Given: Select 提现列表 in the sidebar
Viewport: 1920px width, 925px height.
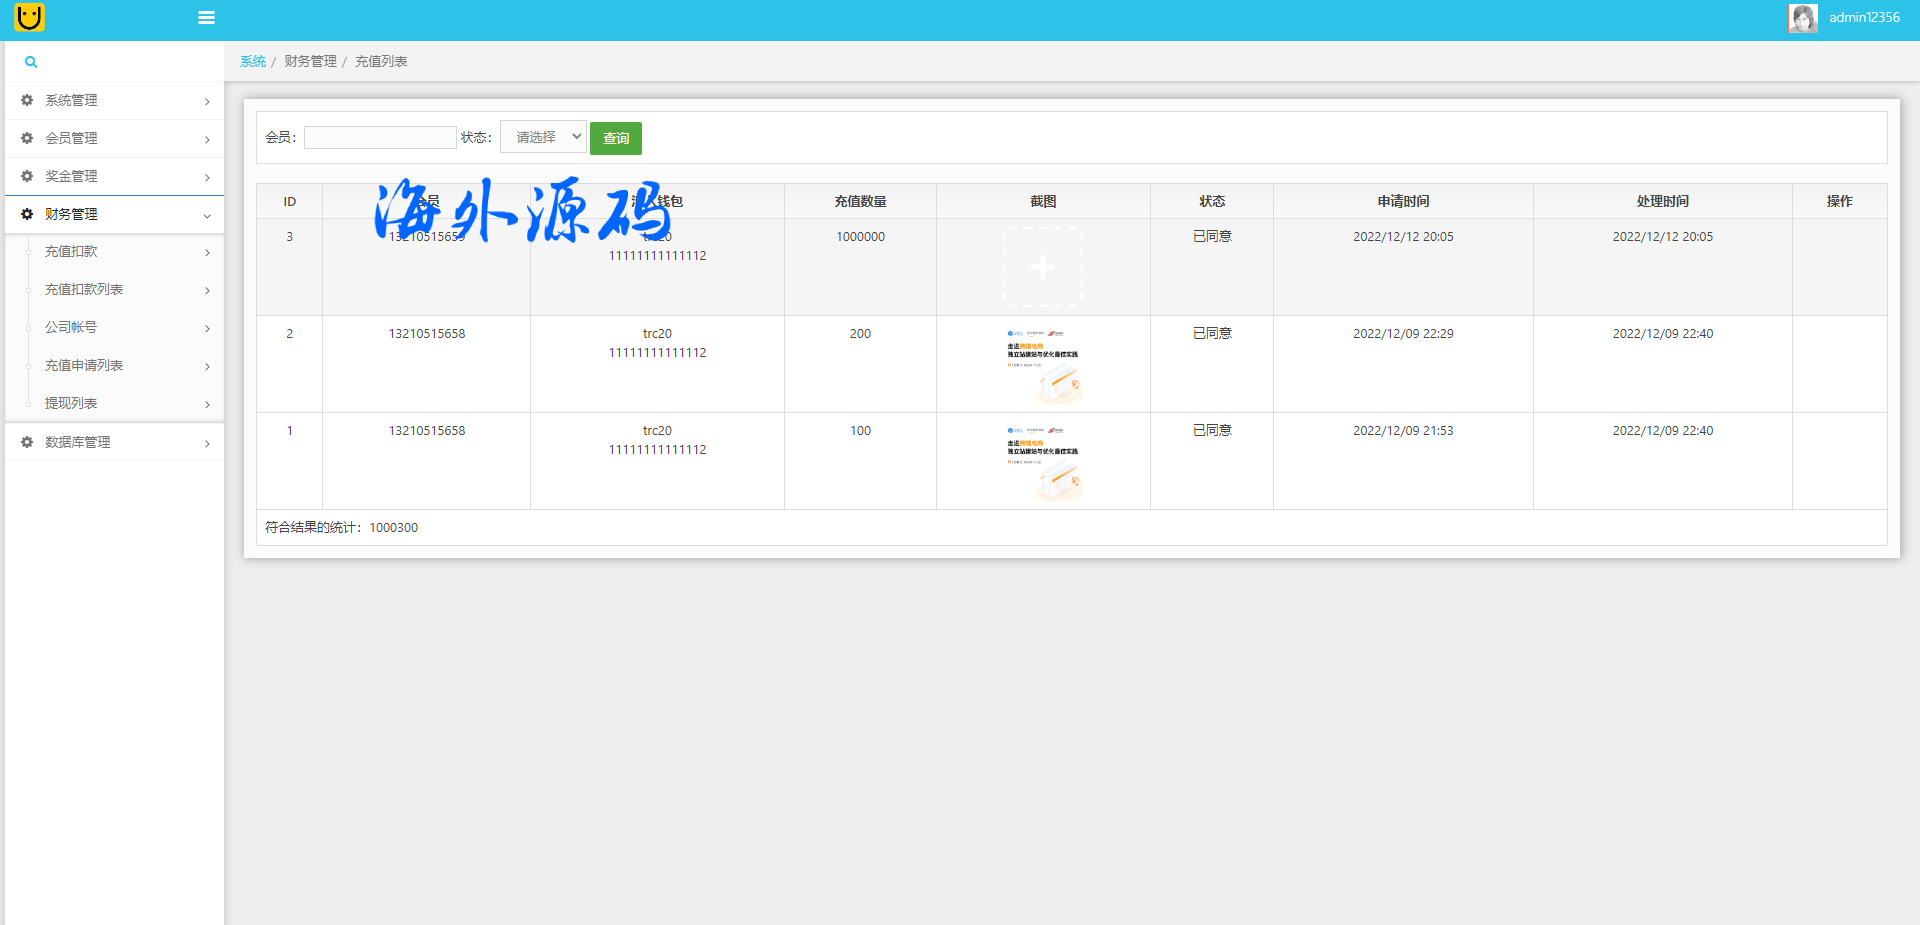Looking at the screenshot, I should click(71, 404).
